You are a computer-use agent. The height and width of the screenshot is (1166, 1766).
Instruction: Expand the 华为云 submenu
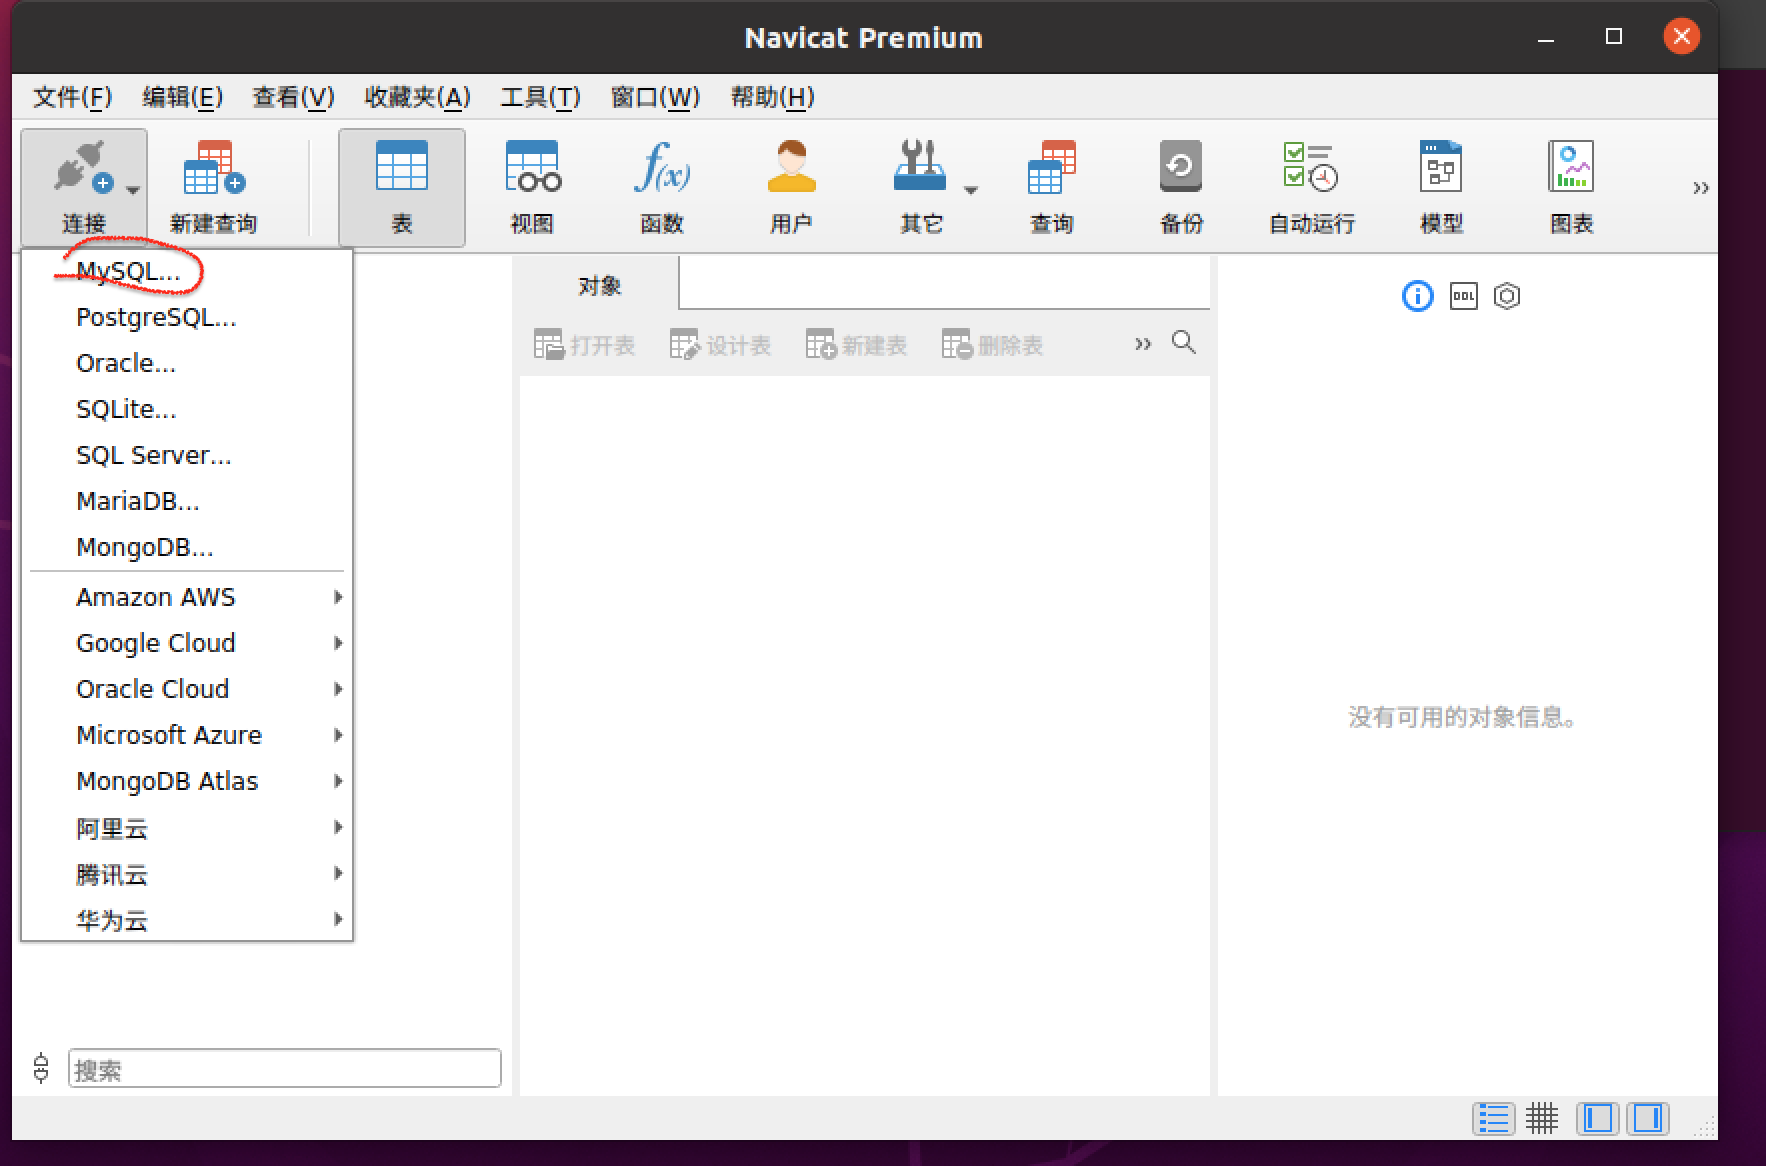tap(187, 919)
